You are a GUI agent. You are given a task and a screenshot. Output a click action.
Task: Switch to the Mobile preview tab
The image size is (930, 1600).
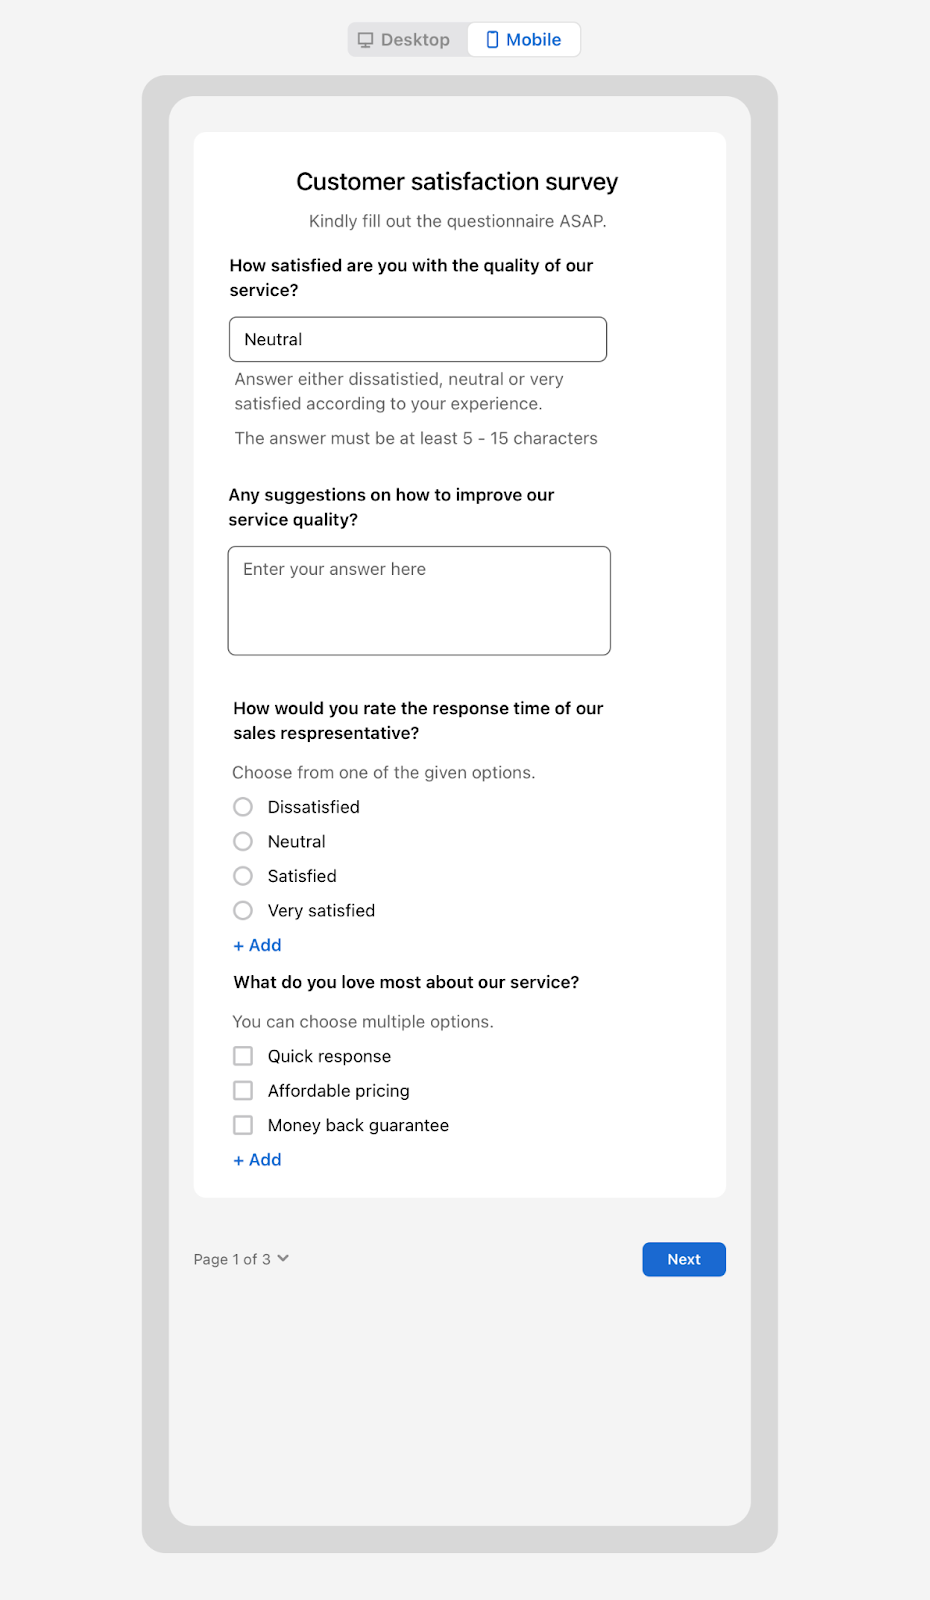pos(524,40)
